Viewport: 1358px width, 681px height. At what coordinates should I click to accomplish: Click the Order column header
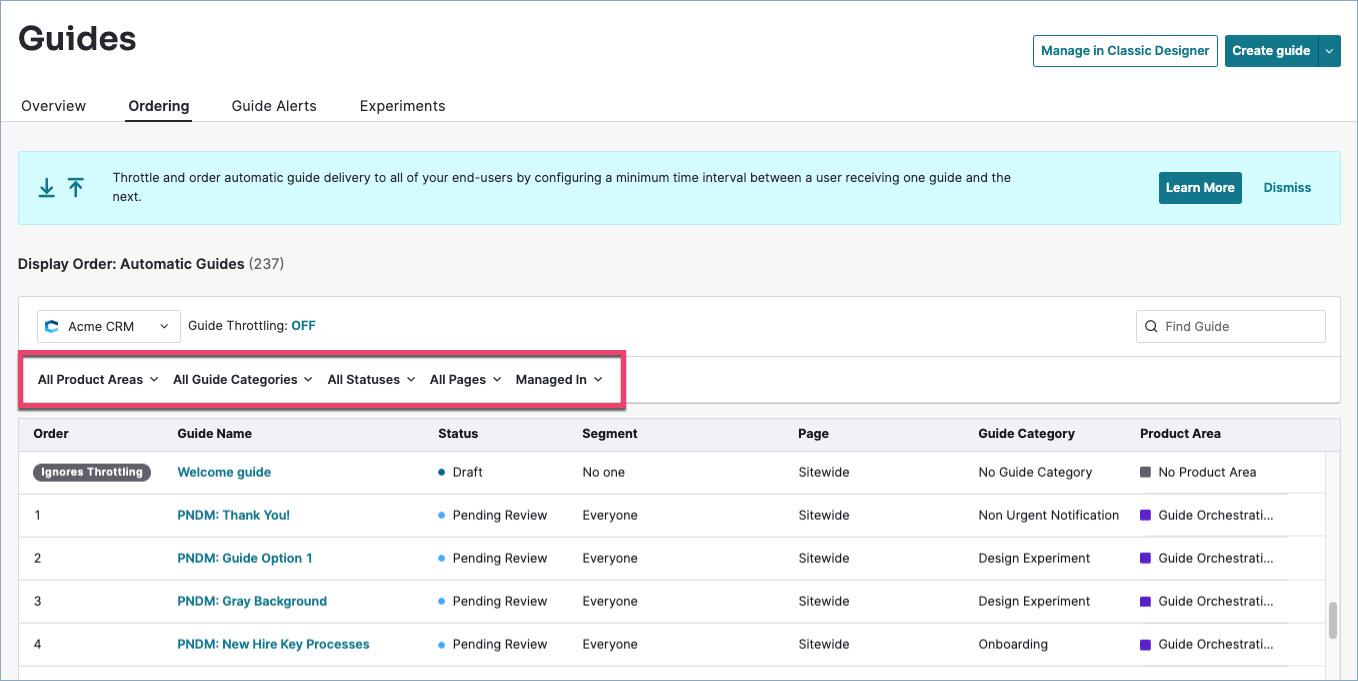(x=51, y=434)
